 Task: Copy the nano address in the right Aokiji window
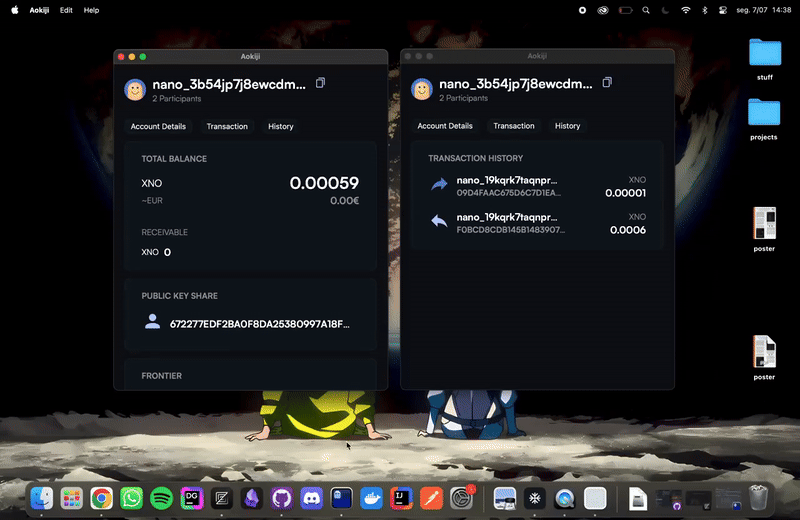click(607, 82)
